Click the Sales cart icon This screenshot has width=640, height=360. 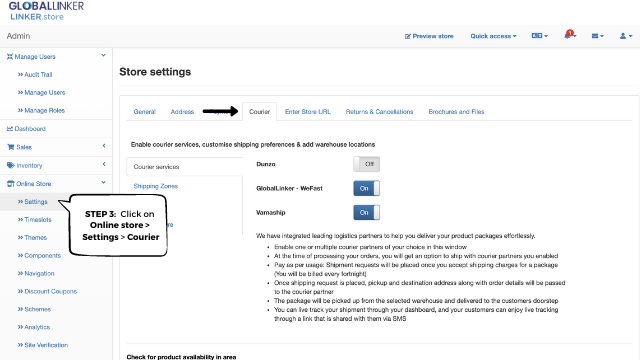(x=11, y=147)
